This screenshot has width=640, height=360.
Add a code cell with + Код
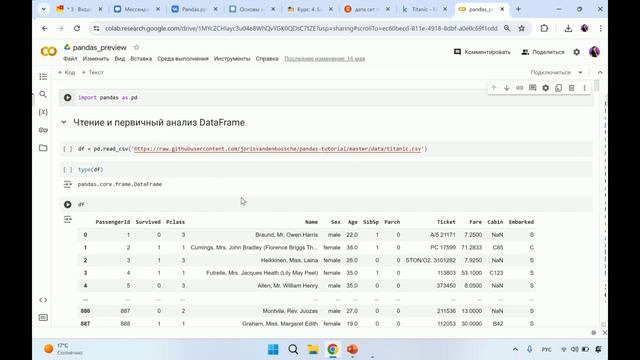pyautogui.click(x=66, y=72)
